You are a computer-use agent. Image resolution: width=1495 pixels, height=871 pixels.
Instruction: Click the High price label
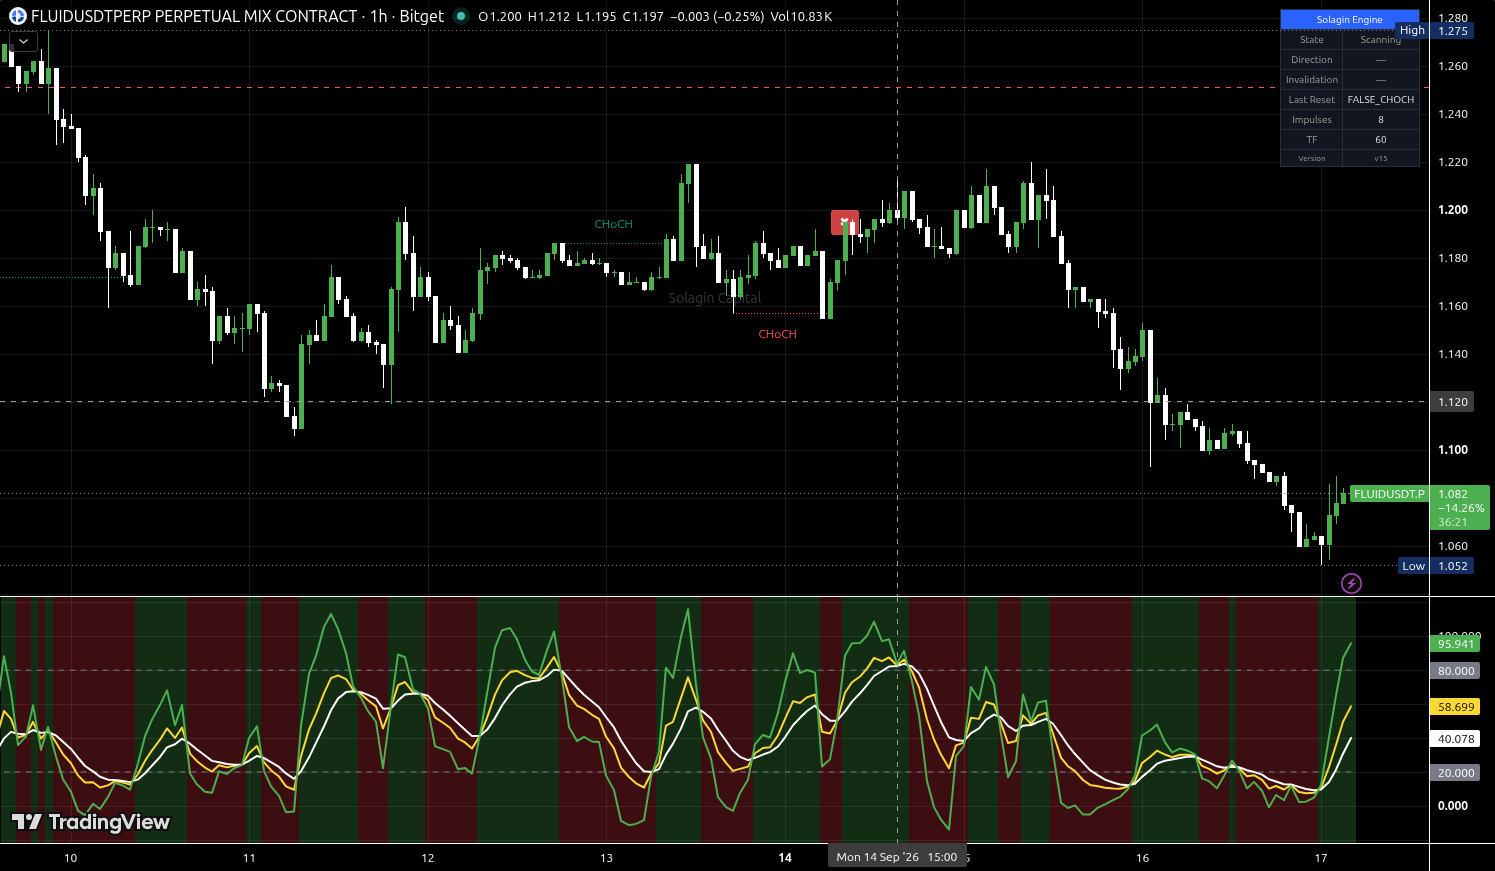(1412, 30)
